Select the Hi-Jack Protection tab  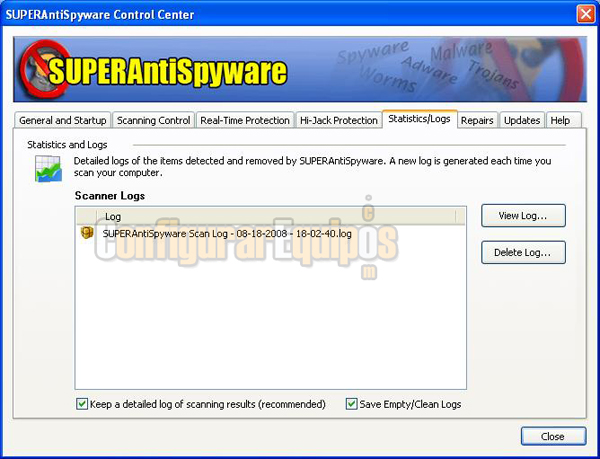point(339,120)
